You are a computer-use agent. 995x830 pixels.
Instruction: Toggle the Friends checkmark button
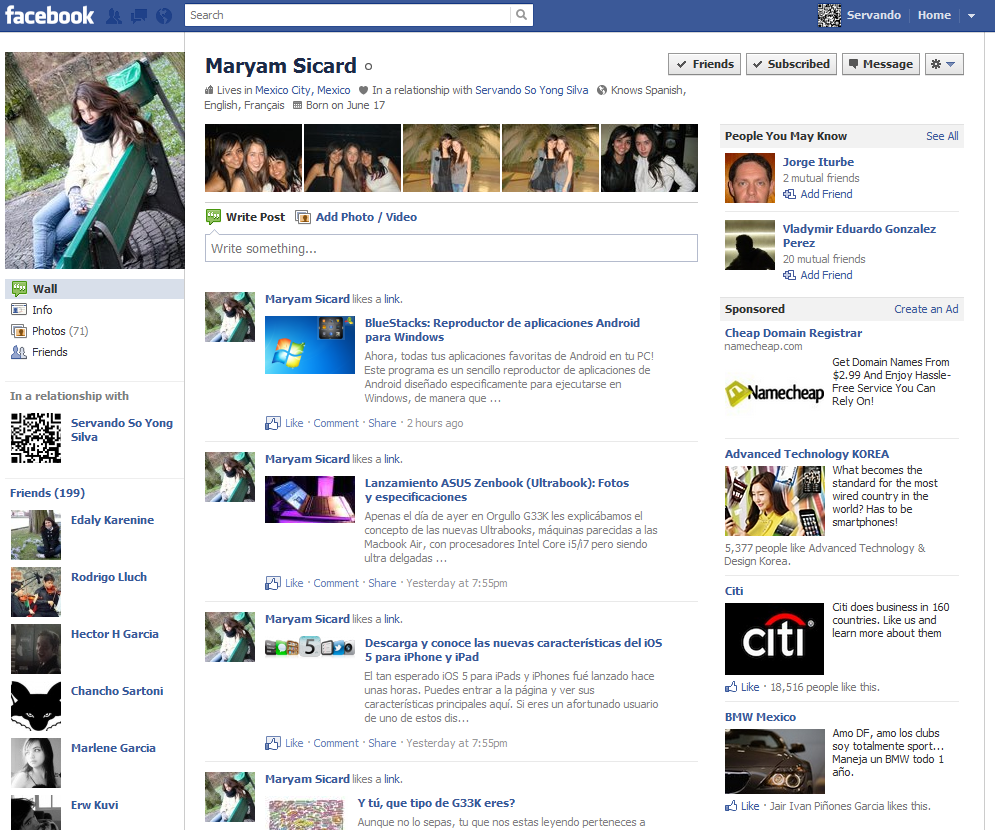tap(704, 64)
